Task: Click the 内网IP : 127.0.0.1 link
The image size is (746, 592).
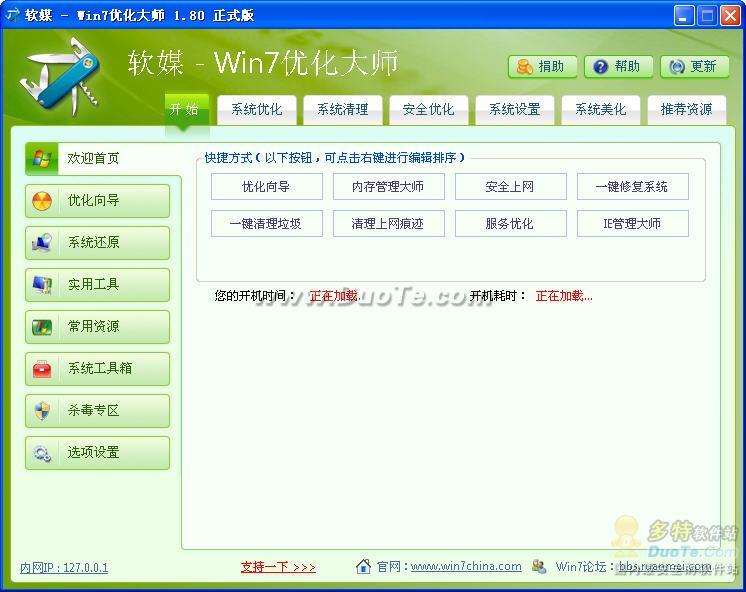Action: pyautogui.click(x=64, y=567)
